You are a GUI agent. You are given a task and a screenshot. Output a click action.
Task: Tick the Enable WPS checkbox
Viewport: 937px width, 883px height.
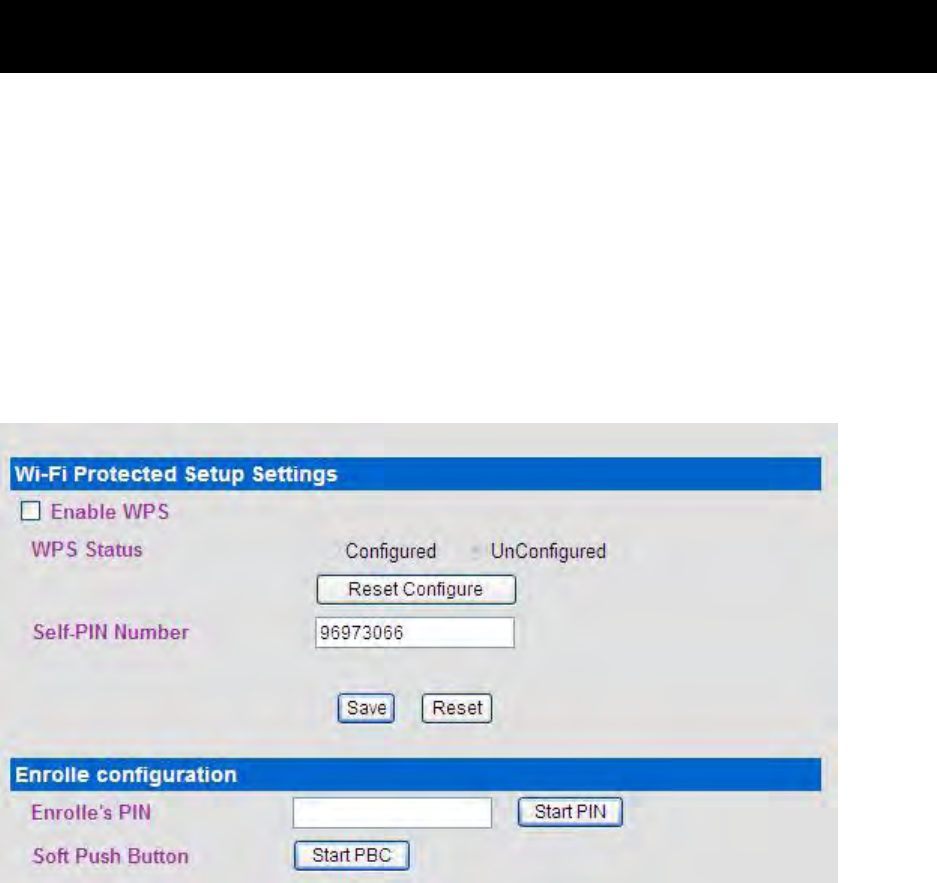point(30,511)
